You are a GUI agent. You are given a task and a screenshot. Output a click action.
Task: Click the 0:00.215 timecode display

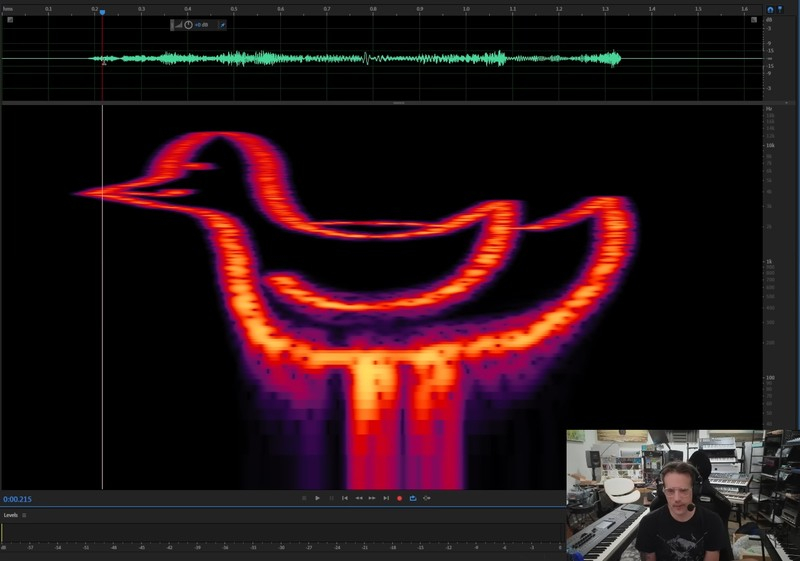[18, 499]
